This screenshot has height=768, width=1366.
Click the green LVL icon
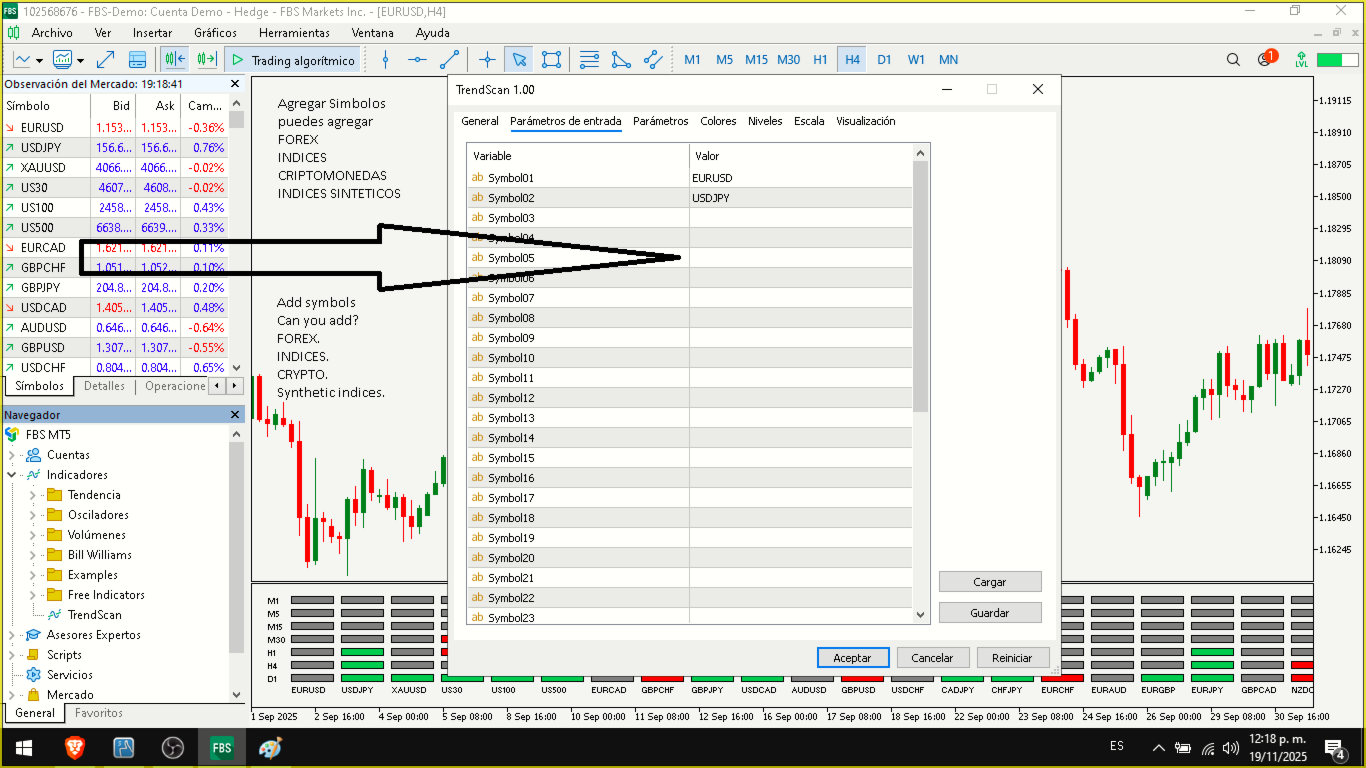pos(1301,60)
